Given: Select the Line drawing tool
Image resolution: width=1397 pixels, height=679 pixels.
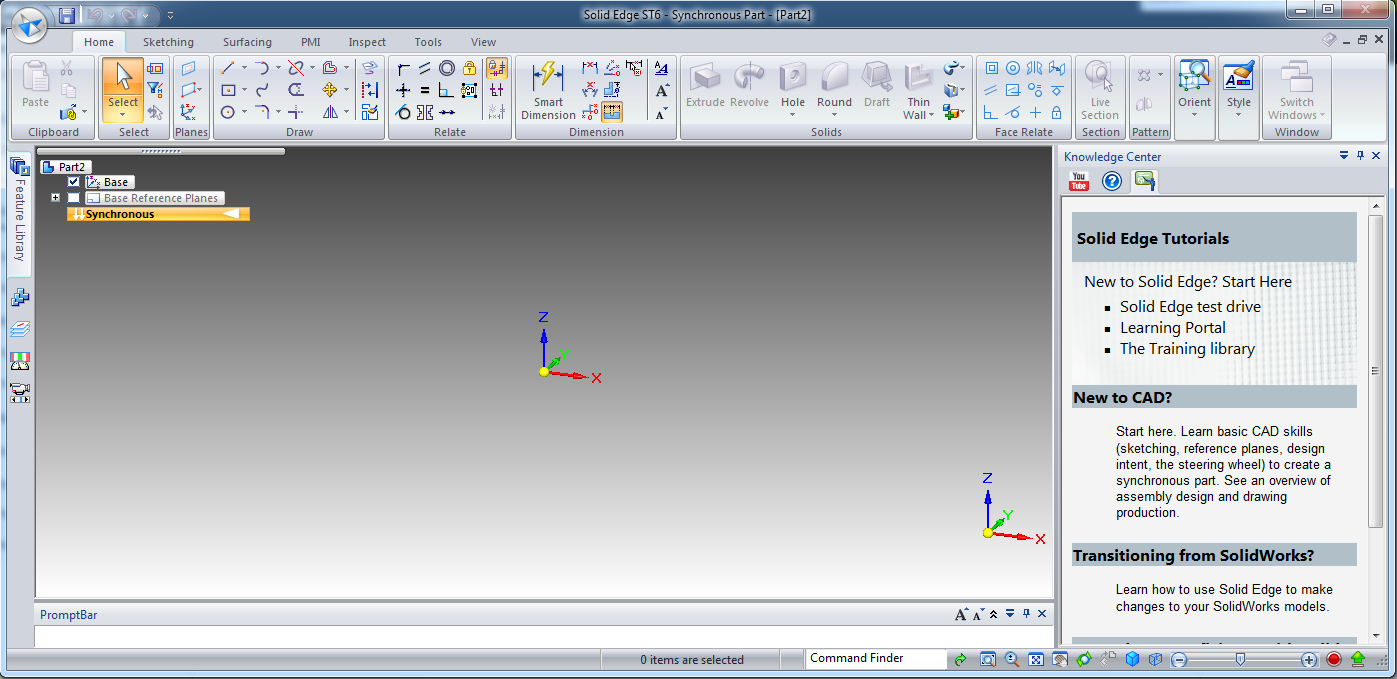Looking at the screenshot, I should [228, 68].
